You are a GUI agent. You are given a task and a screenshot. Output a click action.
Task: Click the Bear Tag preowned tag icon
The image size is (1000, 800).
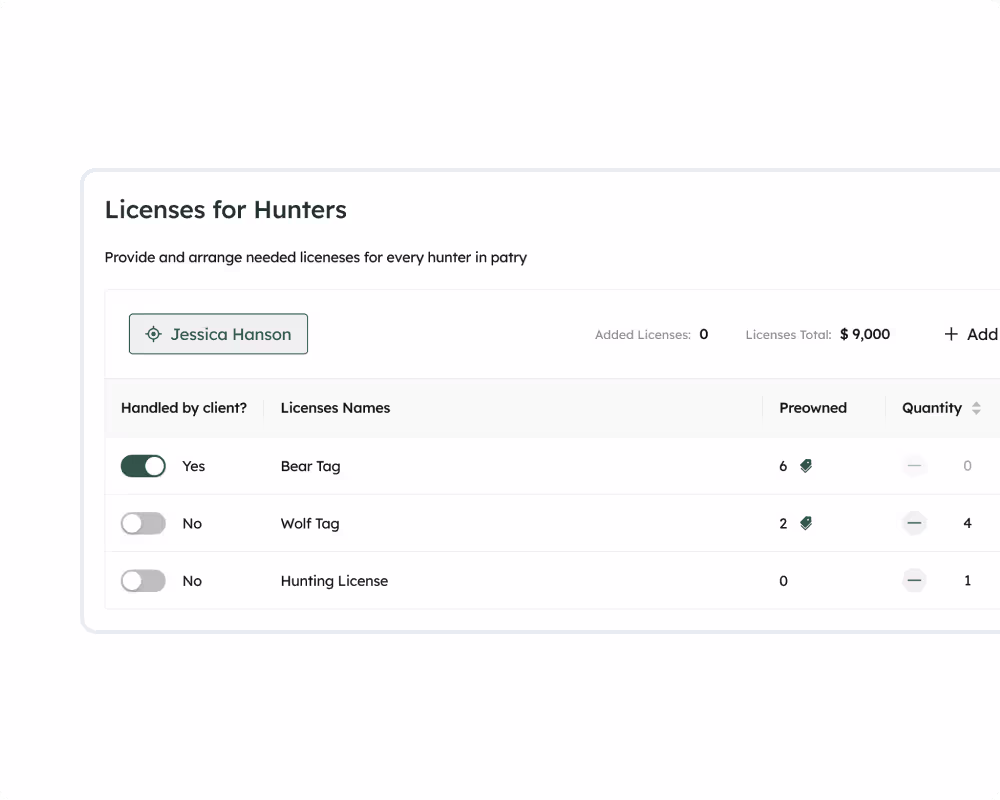point(806,466)
